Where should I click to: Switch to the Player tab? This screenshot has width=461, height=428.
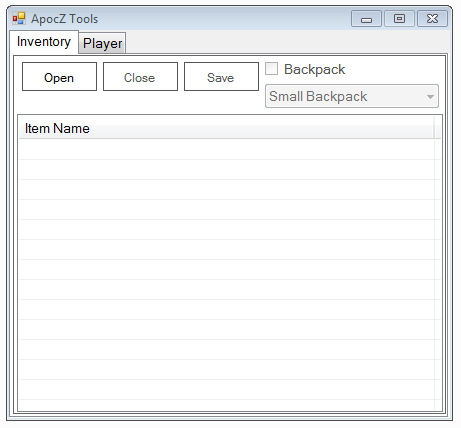[x=102, y=43]
